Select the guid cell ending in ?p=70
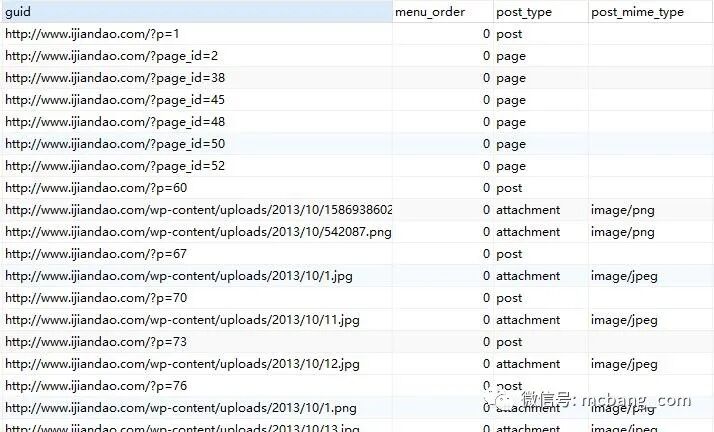This screenshot has width=714, height=432. click(x=197, y=298)
